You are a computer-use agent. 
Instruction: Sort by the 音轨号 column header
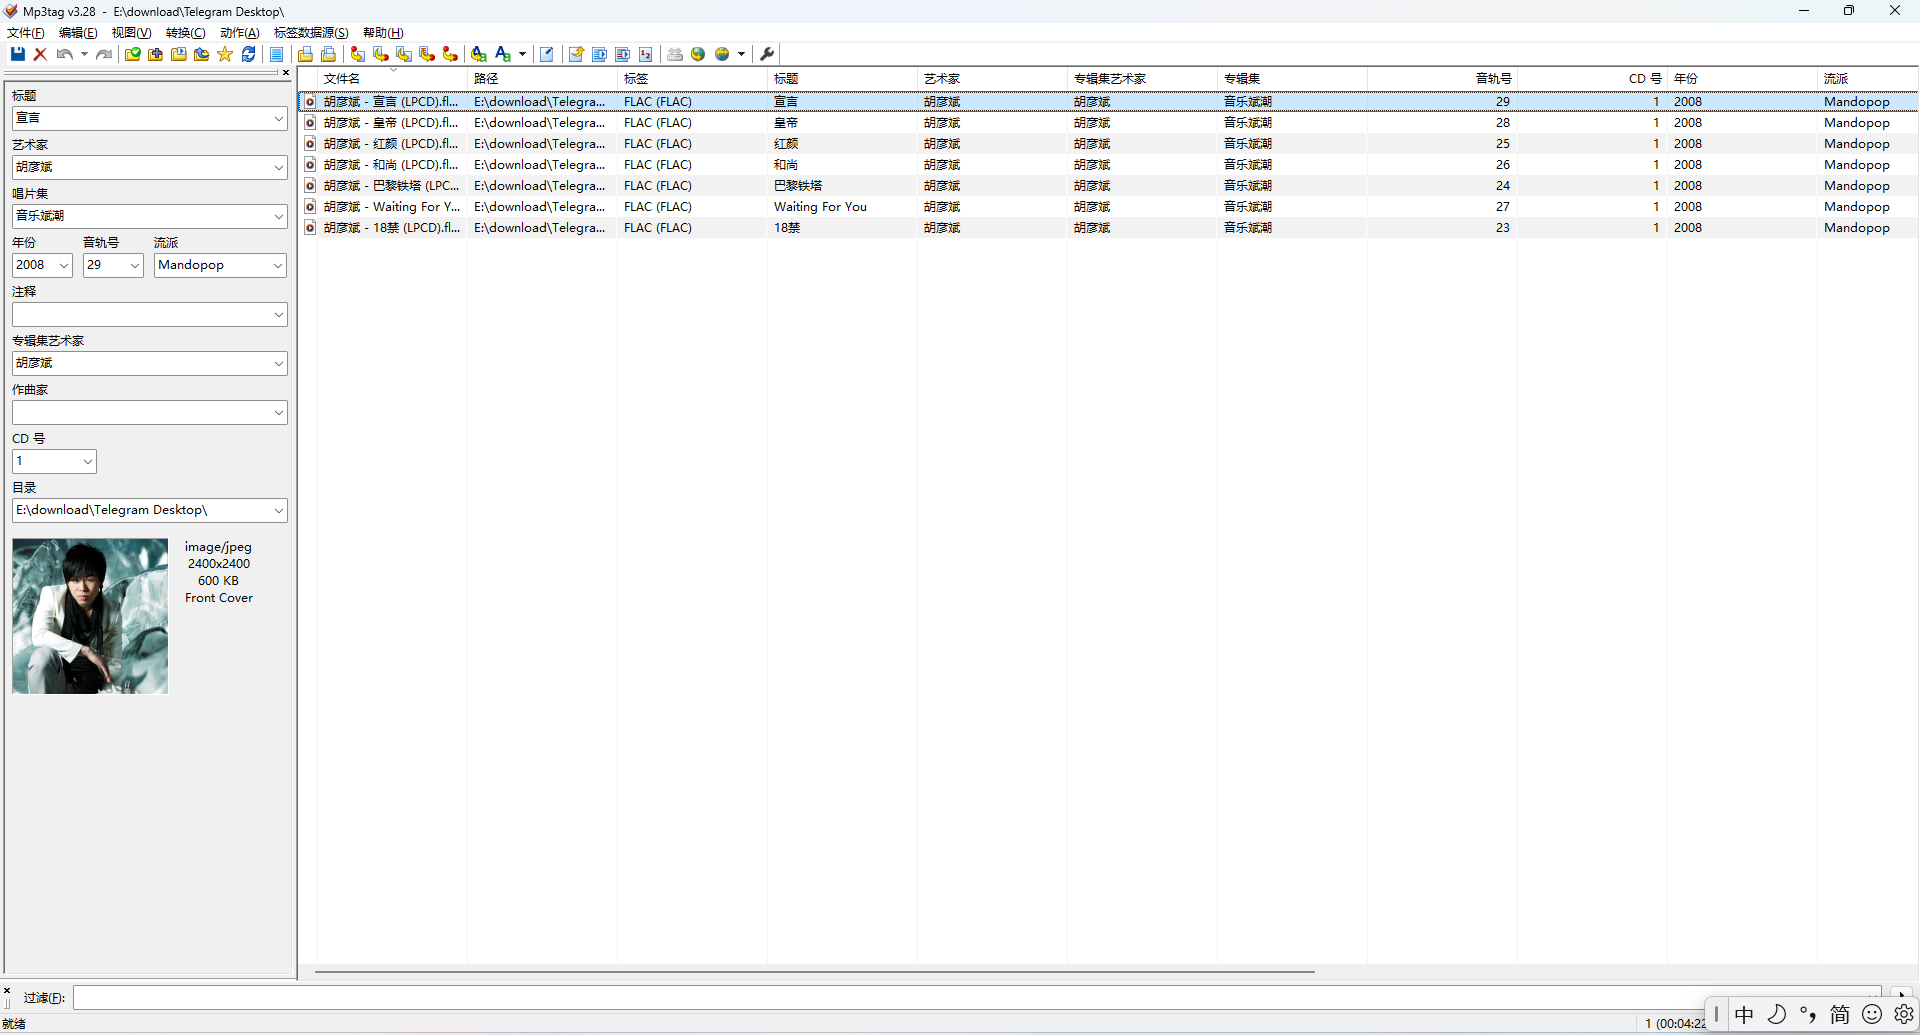tap(1442, 78)
